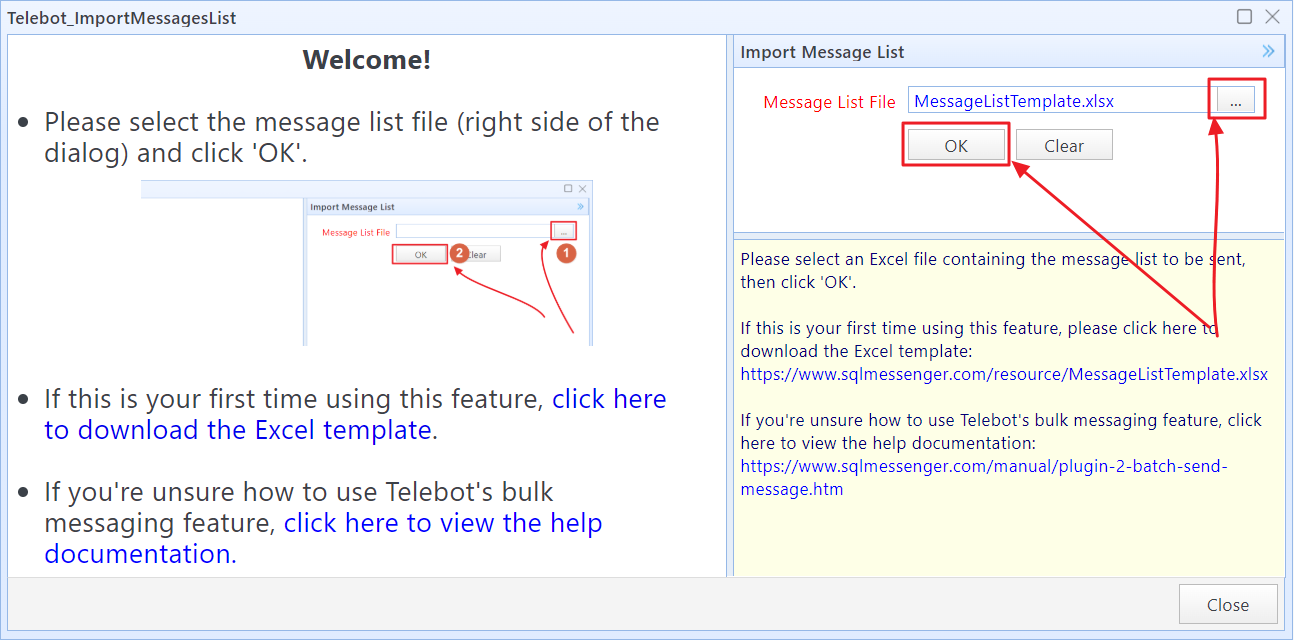Screen dimensions: 1294x640
Task: Click the Telebot_ImportMessagesList window title
Action: tap(122, 18)
